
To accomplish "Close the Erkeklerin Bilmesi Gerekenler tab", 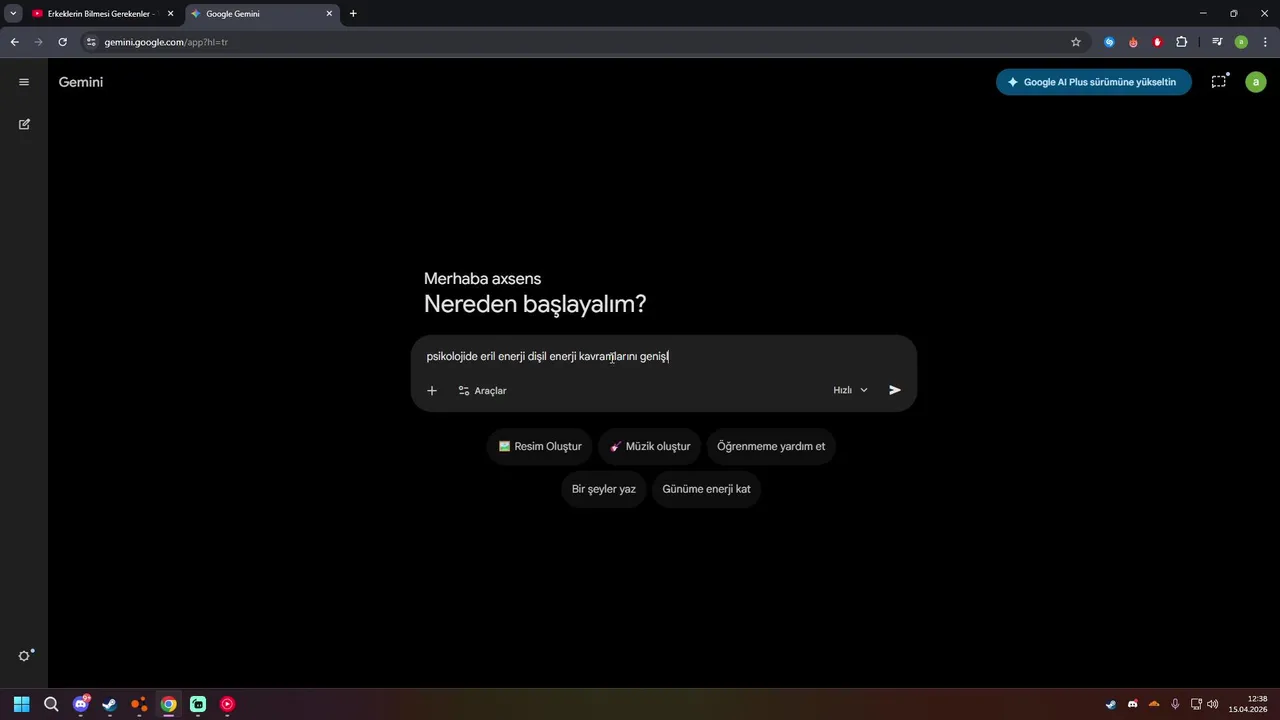I will 170,14.
